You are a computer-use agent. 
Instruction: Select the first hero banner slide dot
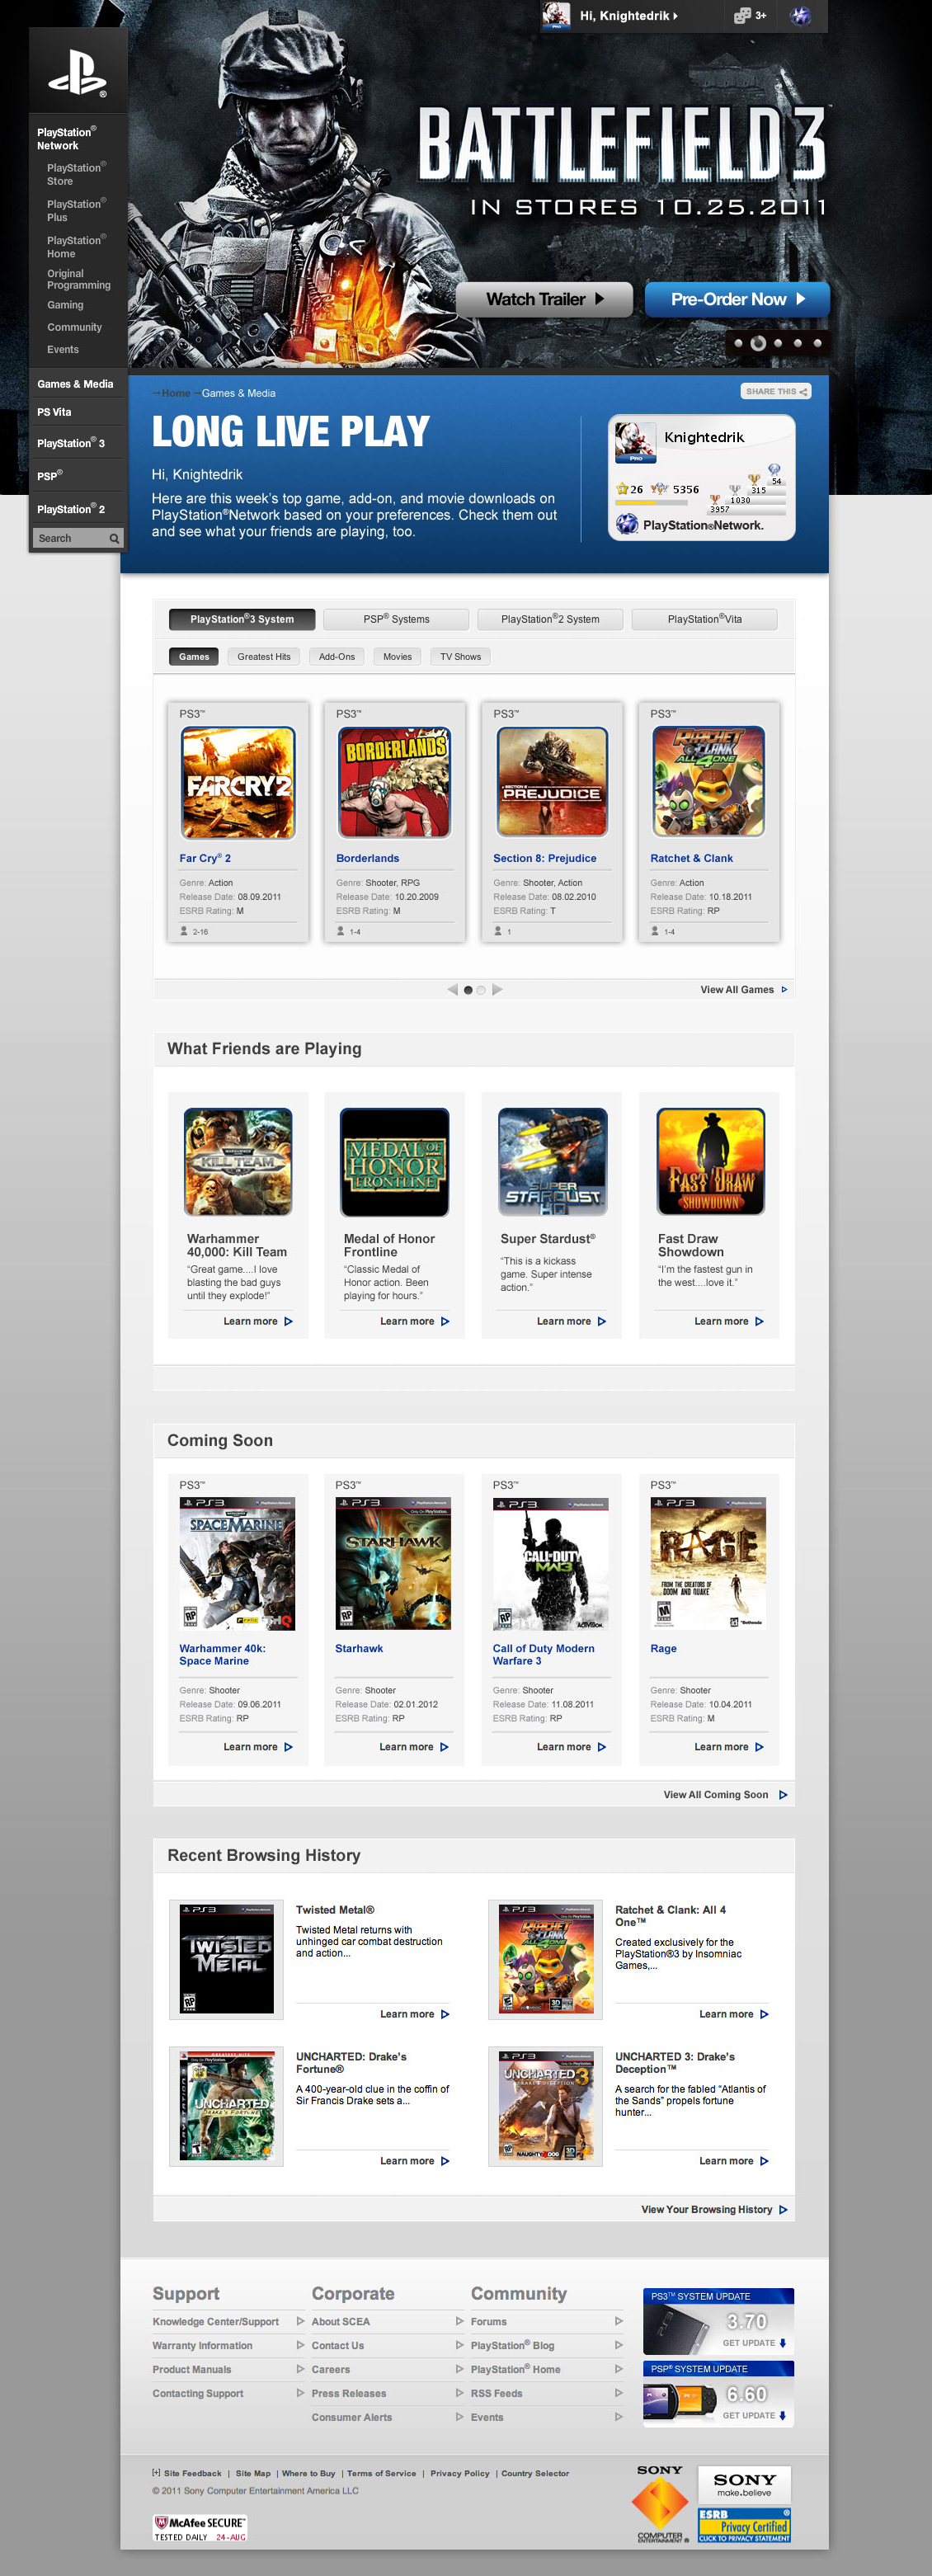[x=738, y=343]
